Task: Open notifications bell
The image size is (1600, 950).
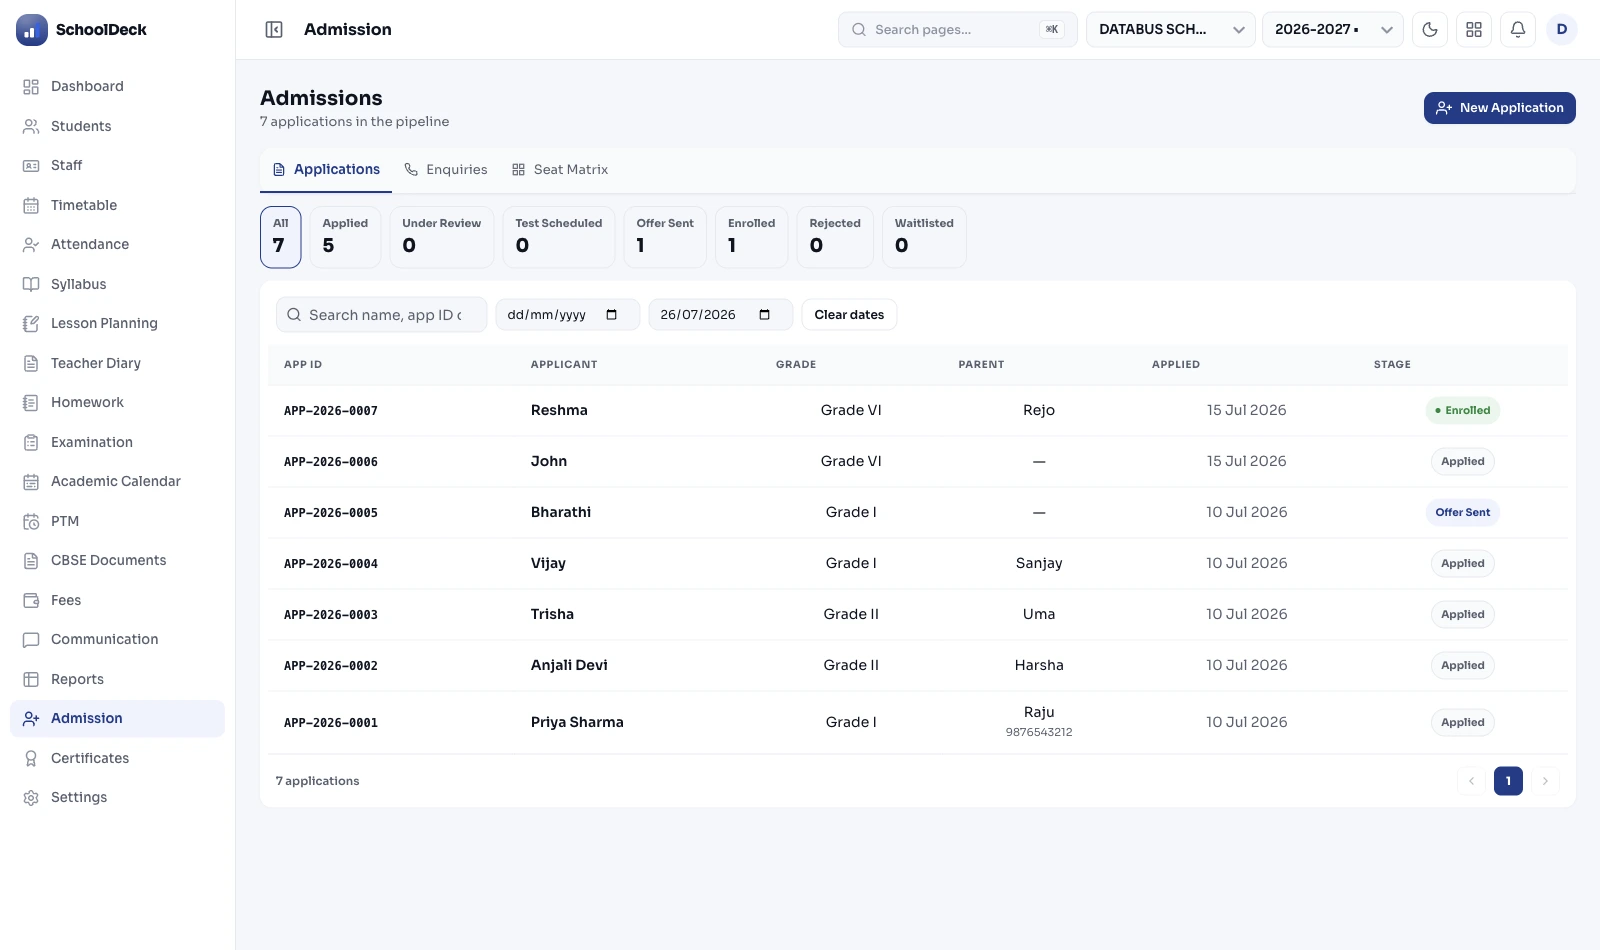Action: pyautogui.click(x=1518, y=30)
